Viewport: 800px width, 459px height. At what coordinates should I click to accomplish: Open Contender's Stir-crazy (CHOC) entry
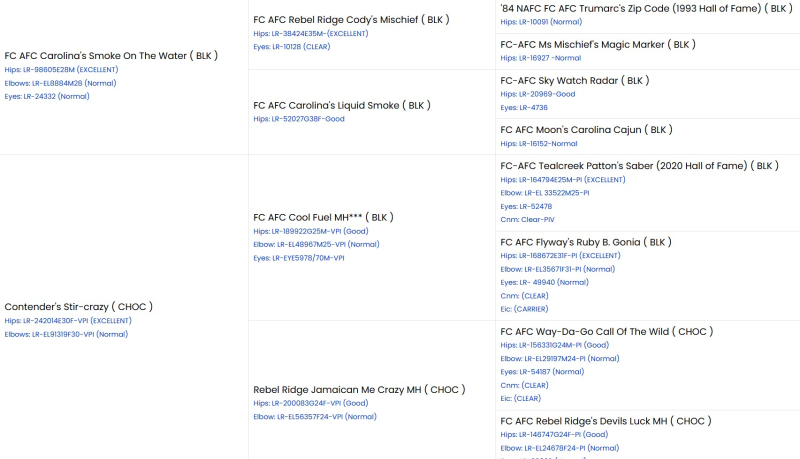point(79,307)
